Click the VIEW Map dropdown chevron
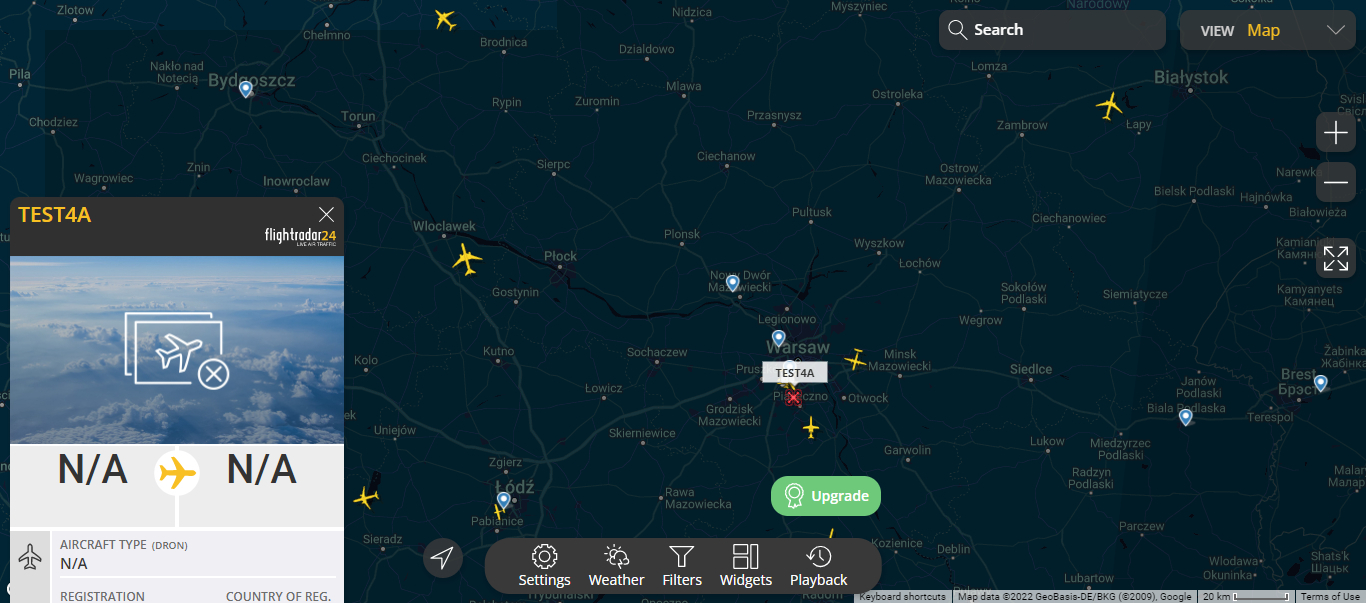Viewport: 1366px width, 603px height. click(x=1335, y=30)
